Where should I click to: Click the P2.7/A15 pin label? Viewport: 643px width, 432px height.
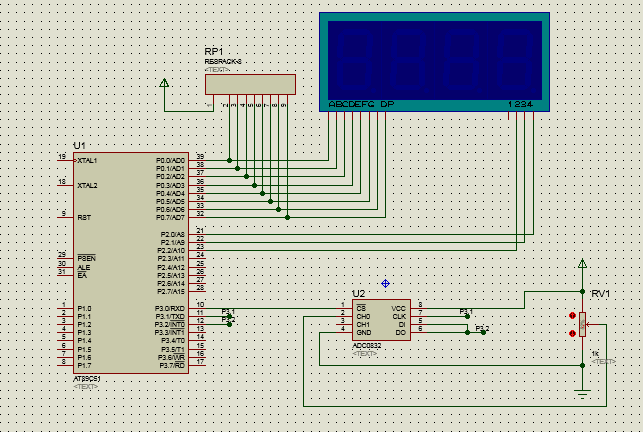[x=171, y=292]
